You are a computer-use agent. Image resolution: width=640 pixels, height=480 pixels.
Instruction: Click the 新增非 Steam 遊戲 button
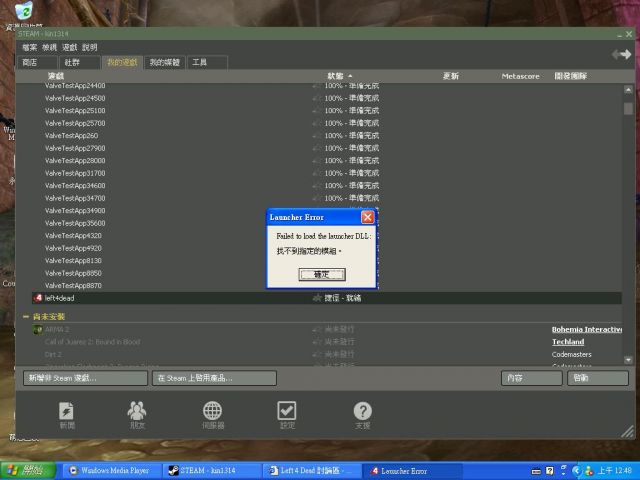[x=82, y=378]
